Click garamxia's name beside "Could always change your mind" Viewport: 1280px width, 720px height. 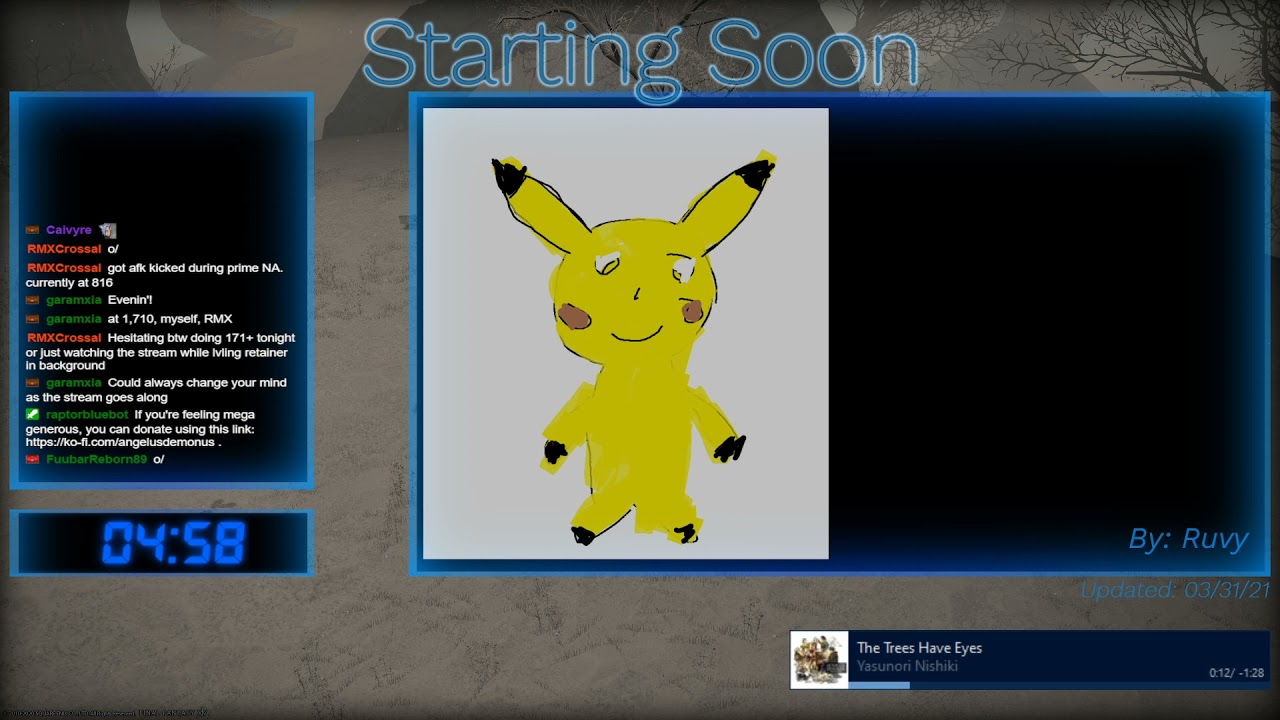click(74, 383)
